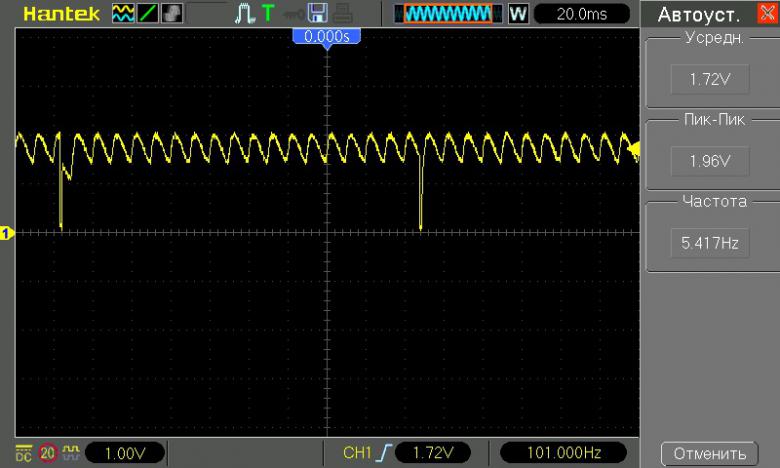Viewport: 780px width, 468px height.
Task: Click the channel 1 ground level marker
Action: tap(6, 233)
